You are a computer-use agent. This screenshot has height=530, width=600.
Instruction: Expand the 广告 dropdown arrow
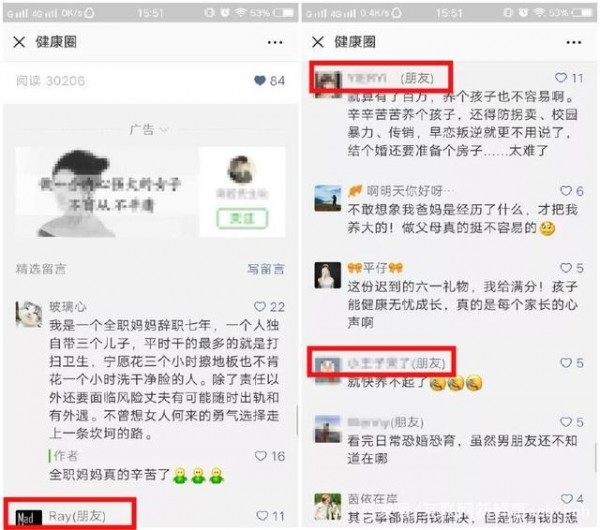click(x=164, y=130)
